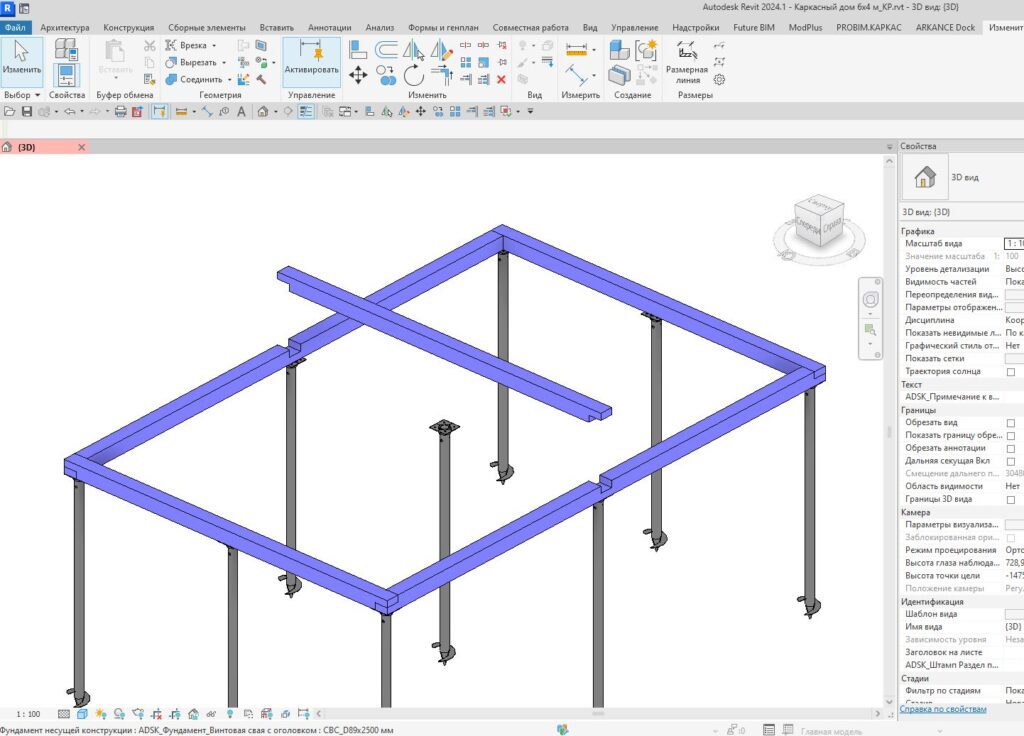1024x736 pixels.
Task: Switch to the Аннотации ribbon tab
Action: click(x=329, y=27)
